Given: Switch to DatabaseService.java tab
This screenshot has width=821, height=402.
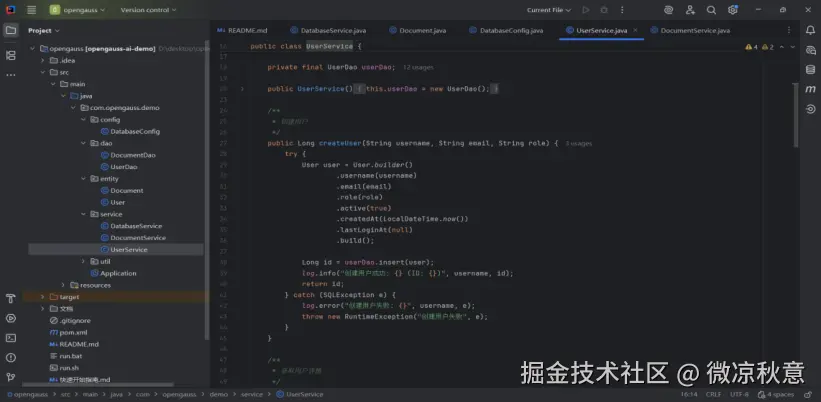Looking at the screenshot, I should (328, 30).
